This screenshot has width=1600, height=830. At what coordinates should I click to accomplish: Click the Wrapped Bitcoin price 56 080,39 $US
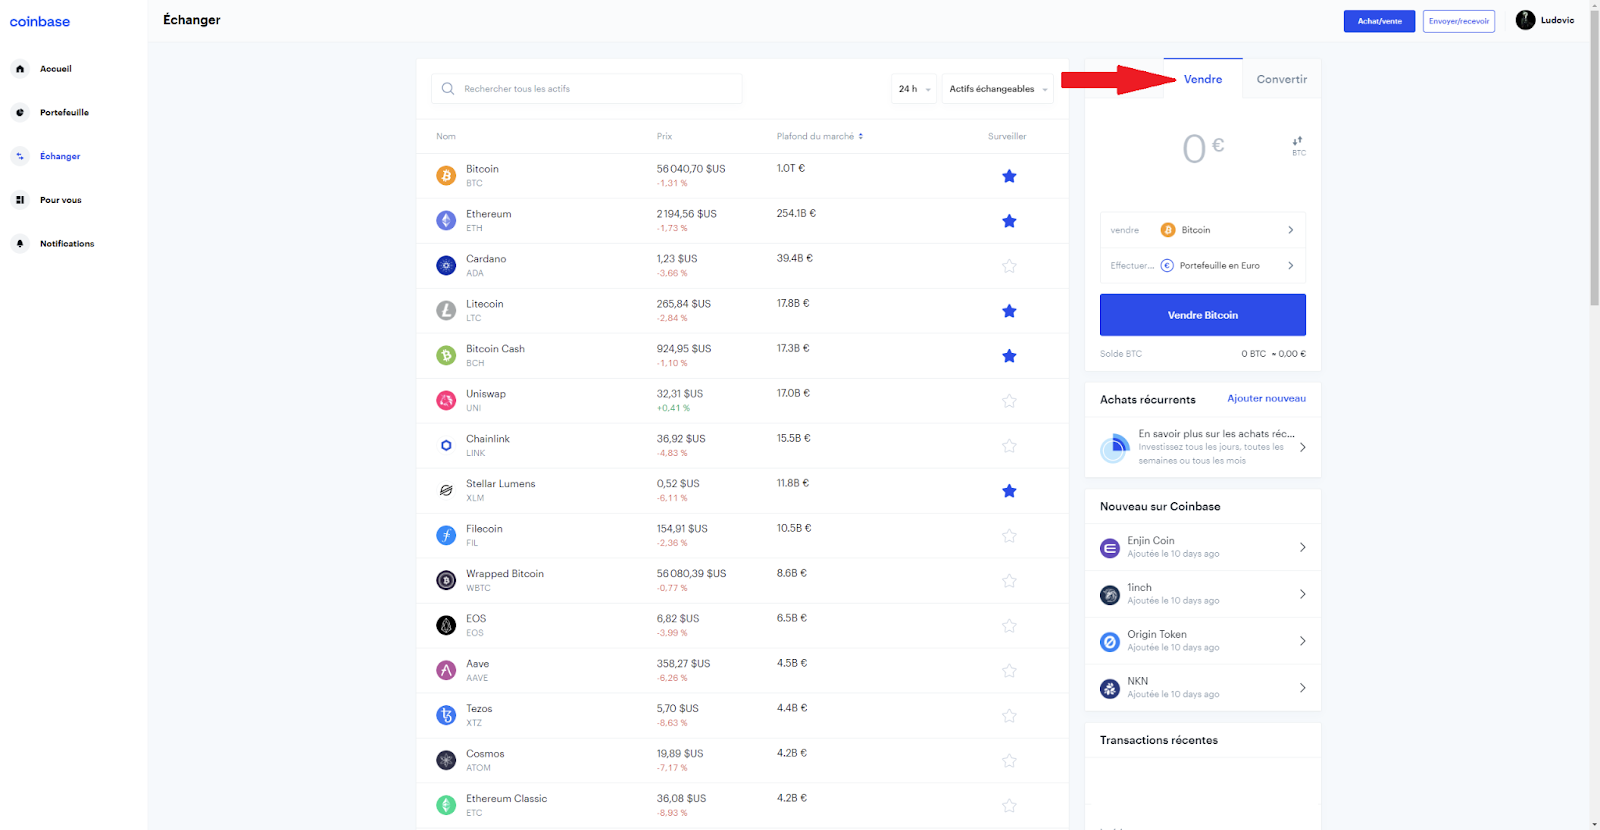click(x=691, y=574)
